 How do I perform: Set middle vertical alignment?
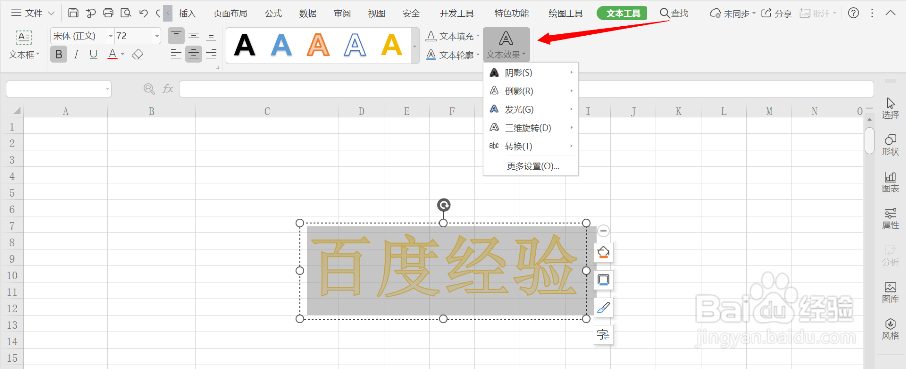(x=194, y=36)
